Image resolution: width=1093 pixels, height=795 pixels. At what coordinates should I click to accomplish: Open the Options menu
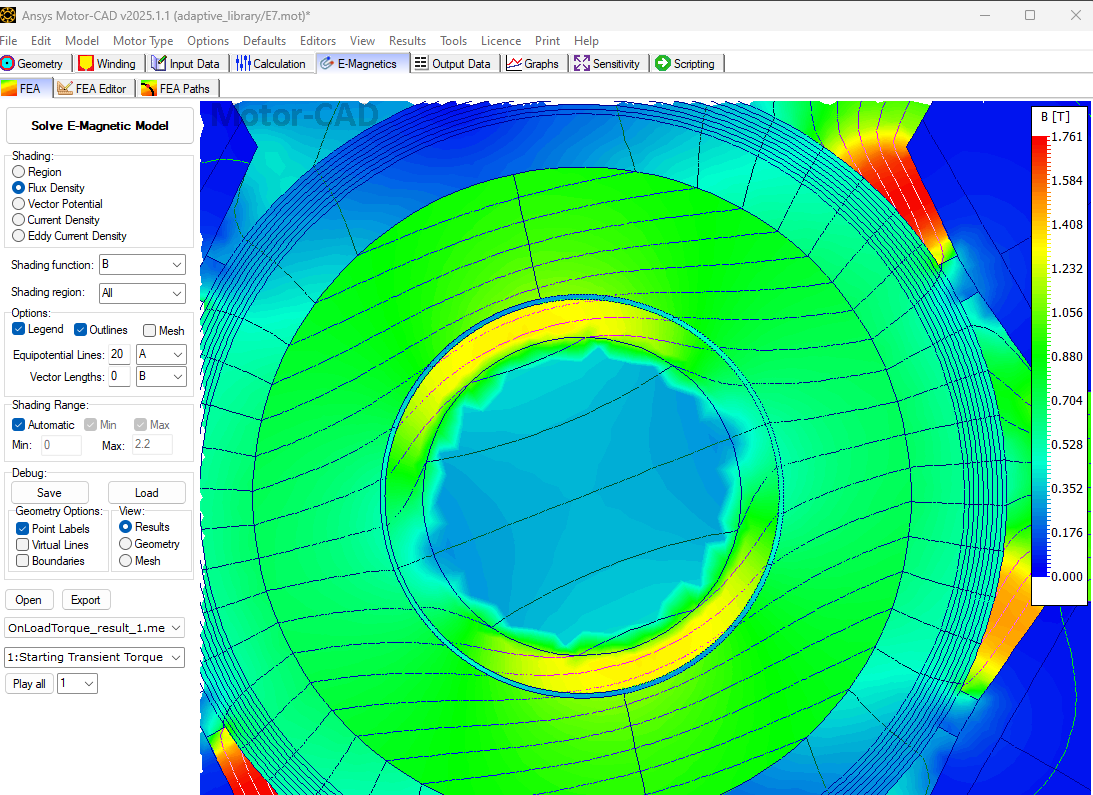[208, 41]
